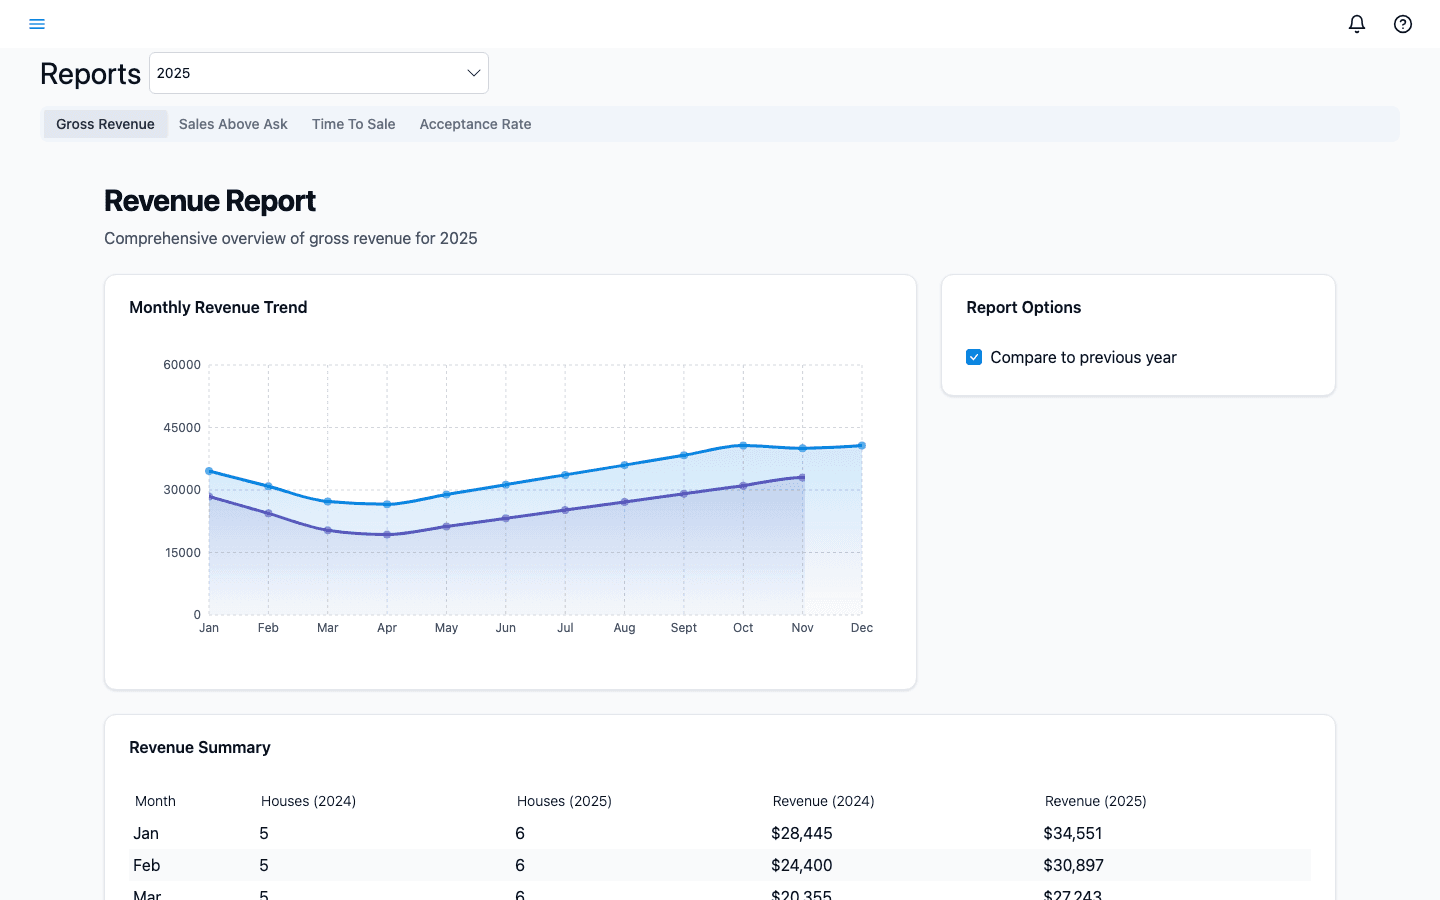Click the Report Options panel title

(1023, 307)
